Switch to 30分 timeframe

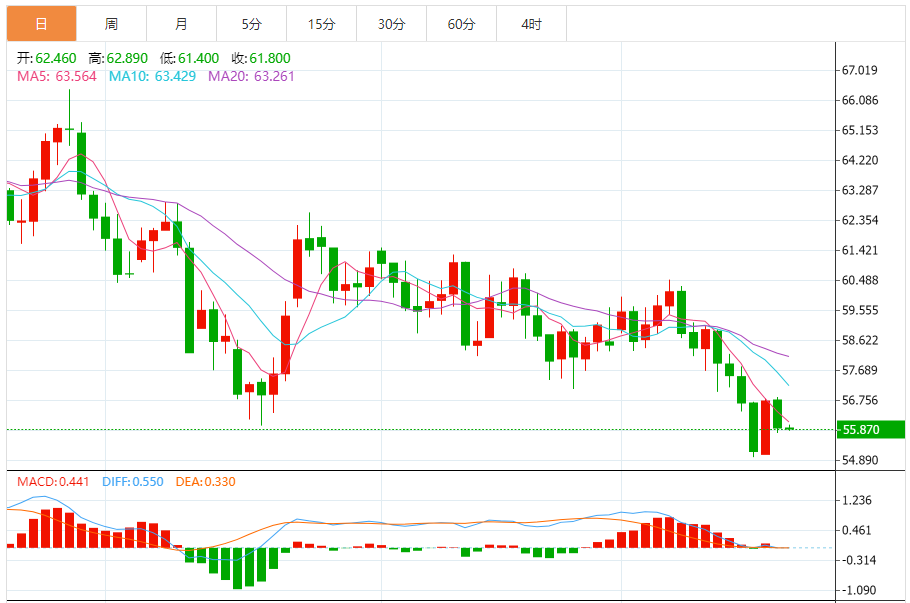point(391,24)
